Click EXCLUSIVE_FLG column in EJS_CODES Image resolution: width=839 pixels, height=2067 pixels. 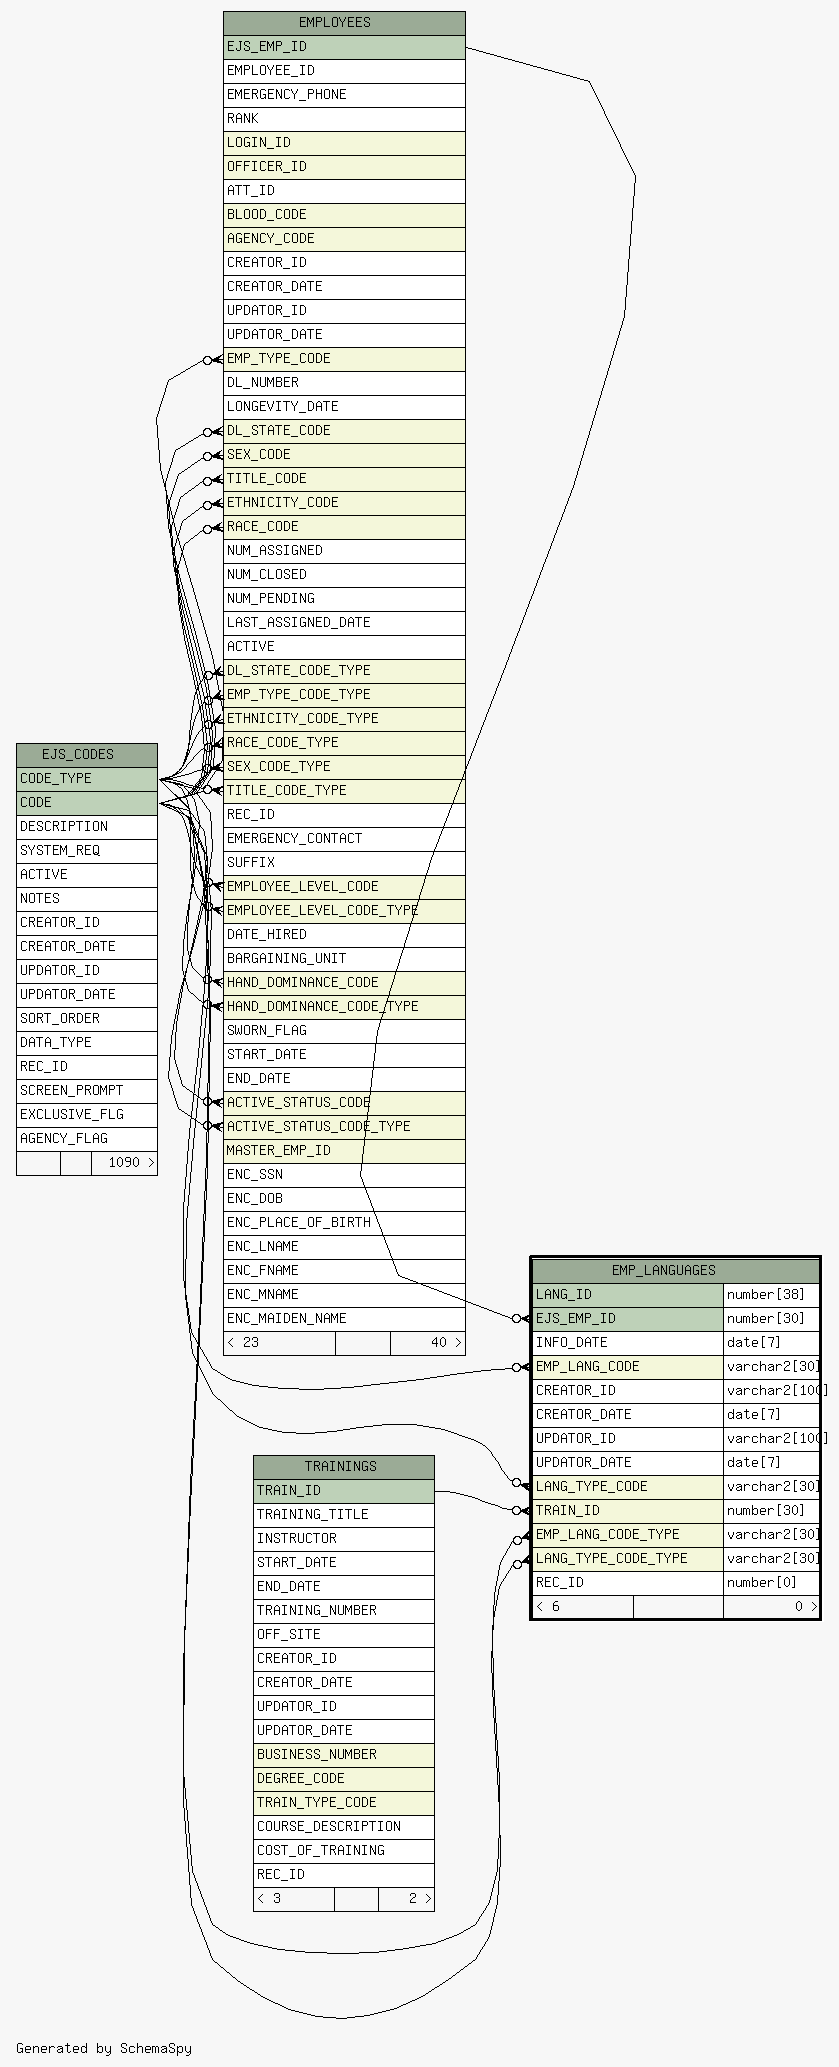point(87,1115)
